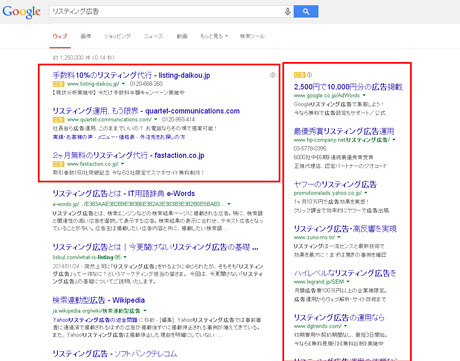Click green URL www.google.co.jp/AdWords
This screenshot has width=460, height=361.
coord(327,95)
